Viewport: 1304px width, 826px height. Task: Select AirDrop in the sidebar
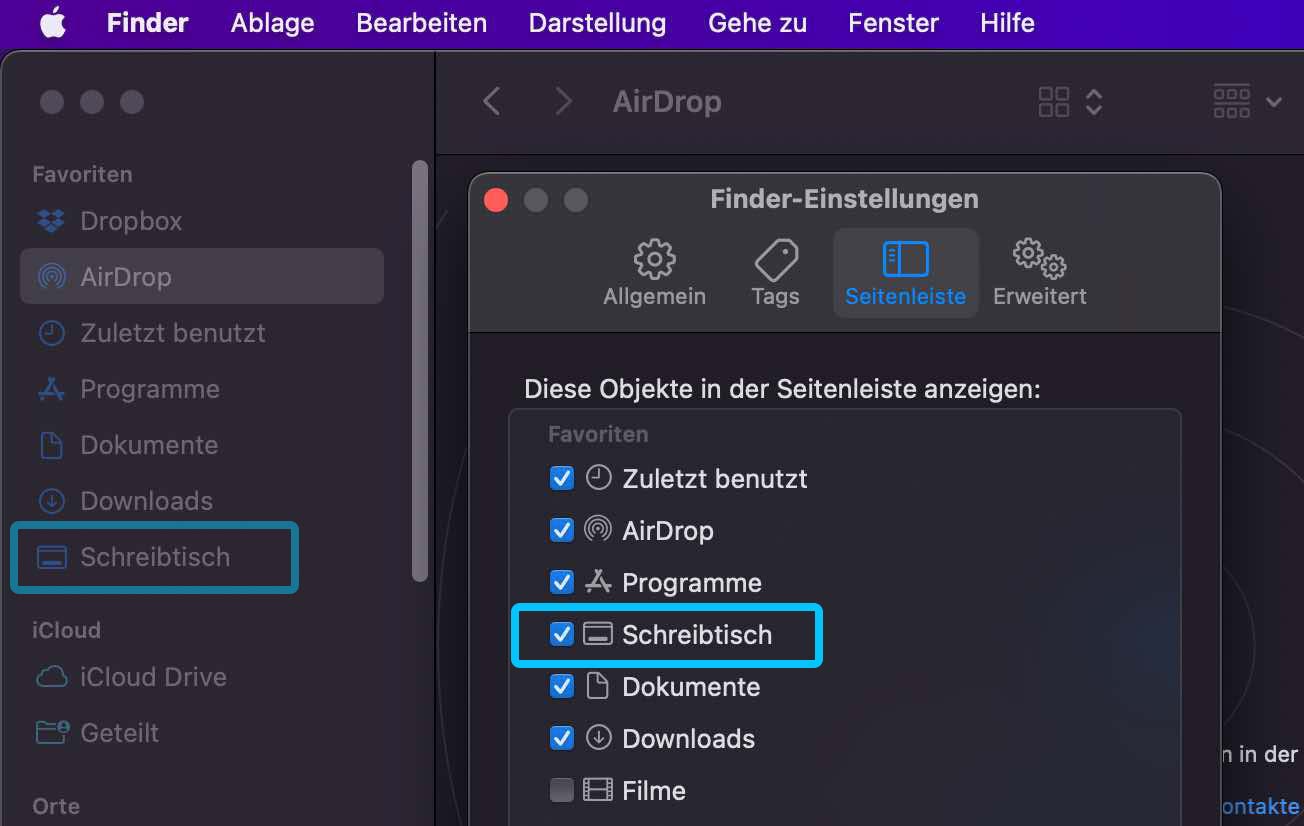(202, 276)
